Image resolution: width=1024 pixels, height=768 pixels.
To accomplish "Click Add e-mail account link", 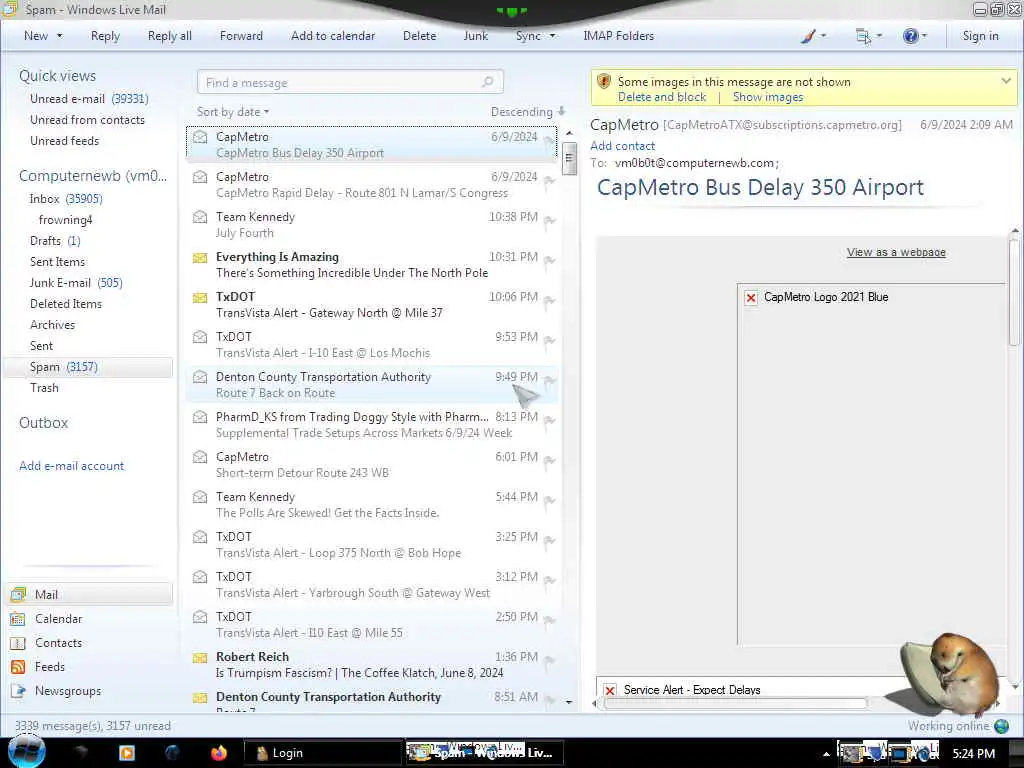I will (x=71, y=466).
